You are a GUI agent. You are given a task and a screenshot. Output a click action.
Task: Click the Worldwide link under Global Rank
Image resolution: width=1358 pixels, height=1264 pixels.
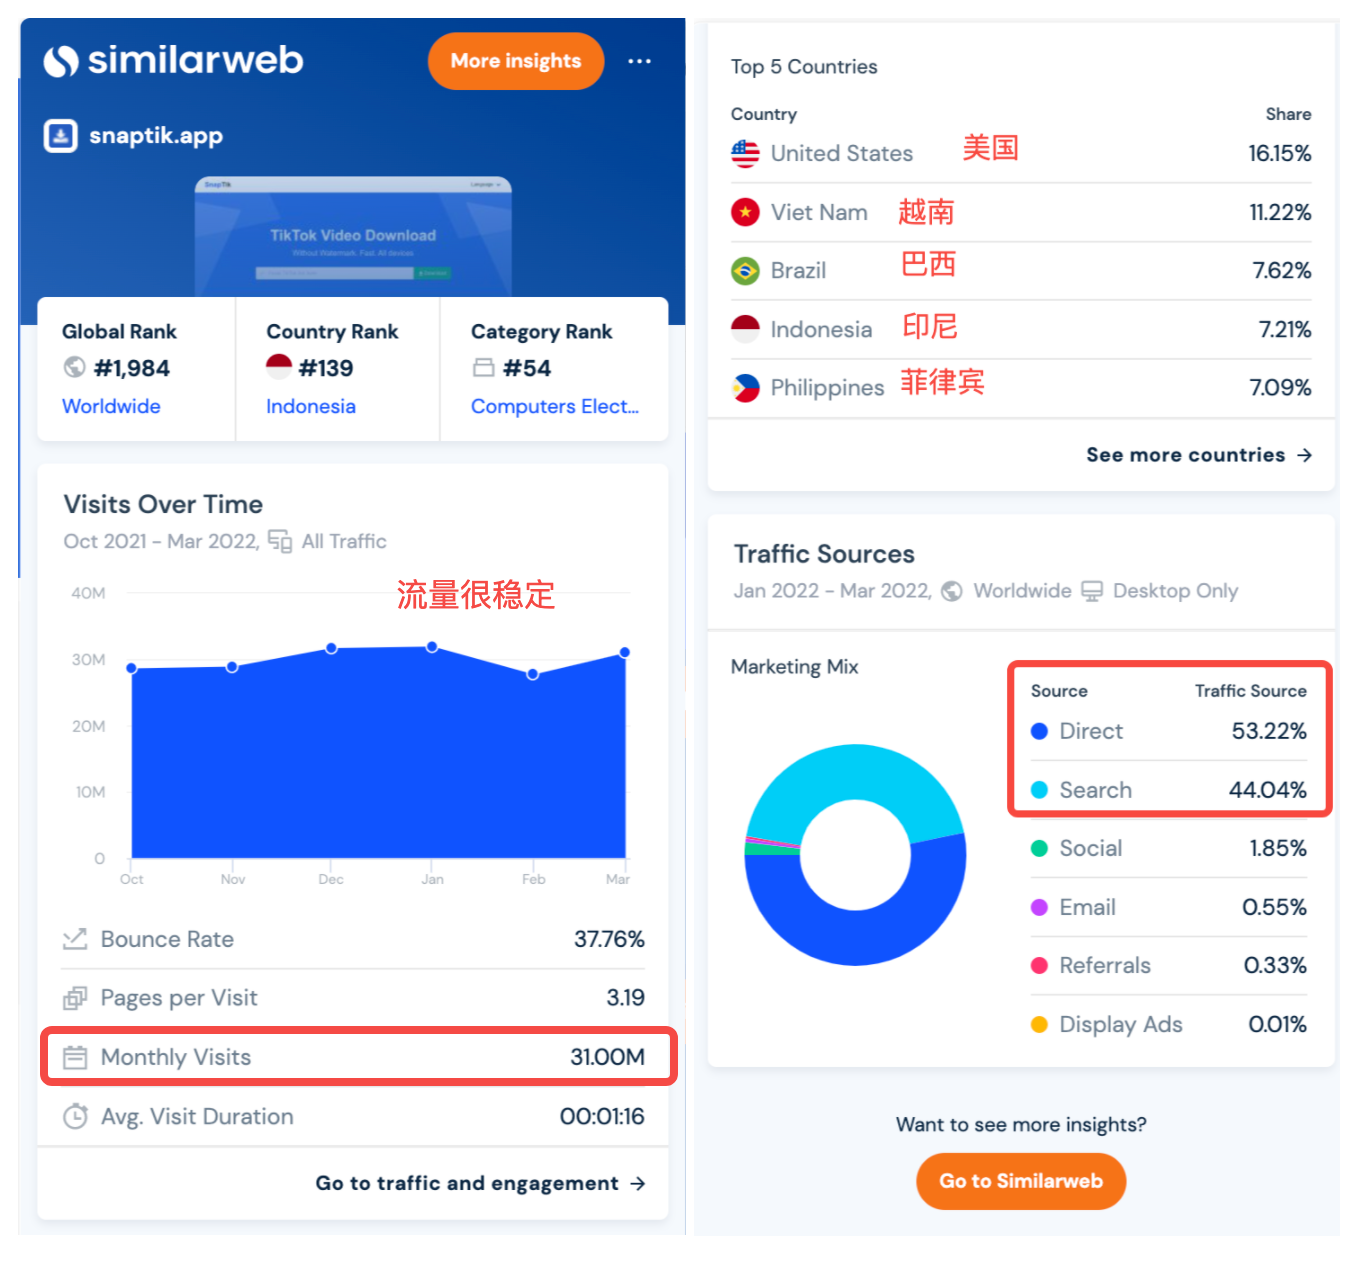pyautogui.click(x=111, y=406)
